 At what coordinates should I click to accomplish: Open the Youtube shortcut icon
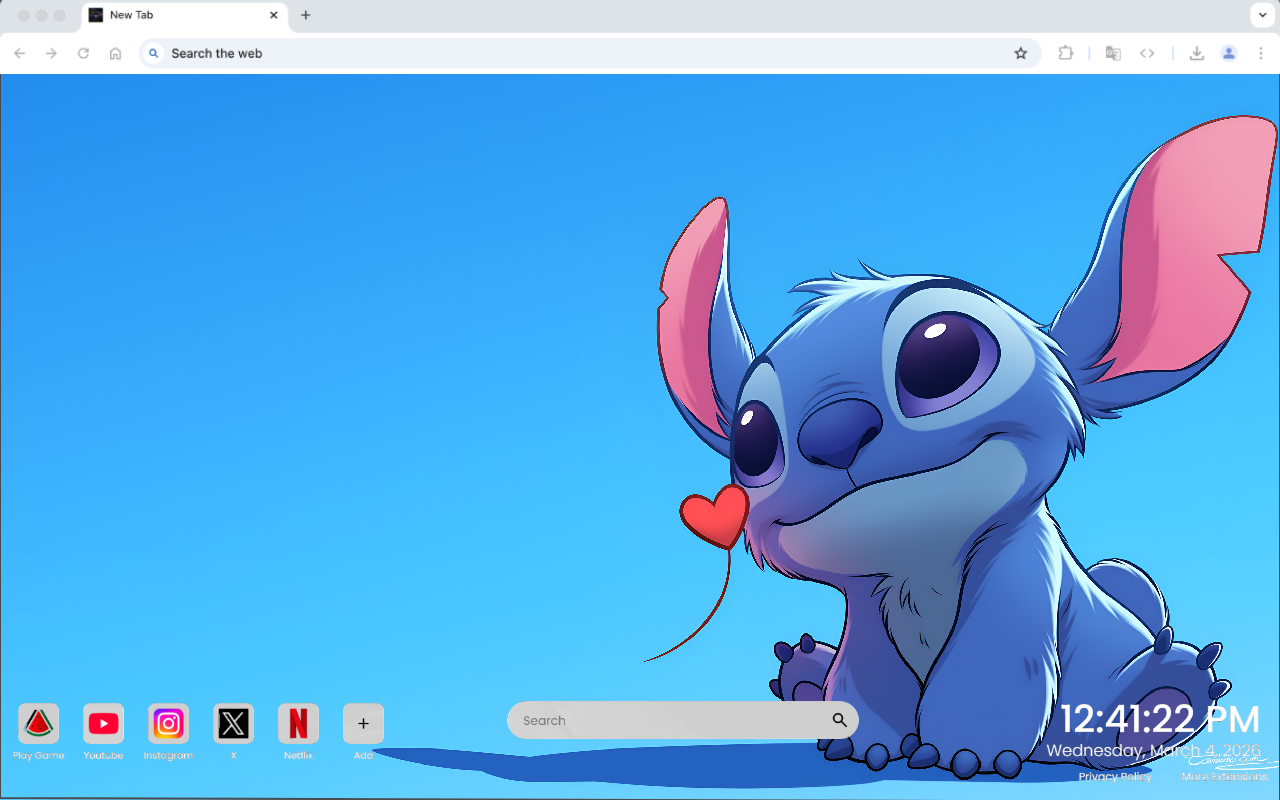click(x=103, y=723)
